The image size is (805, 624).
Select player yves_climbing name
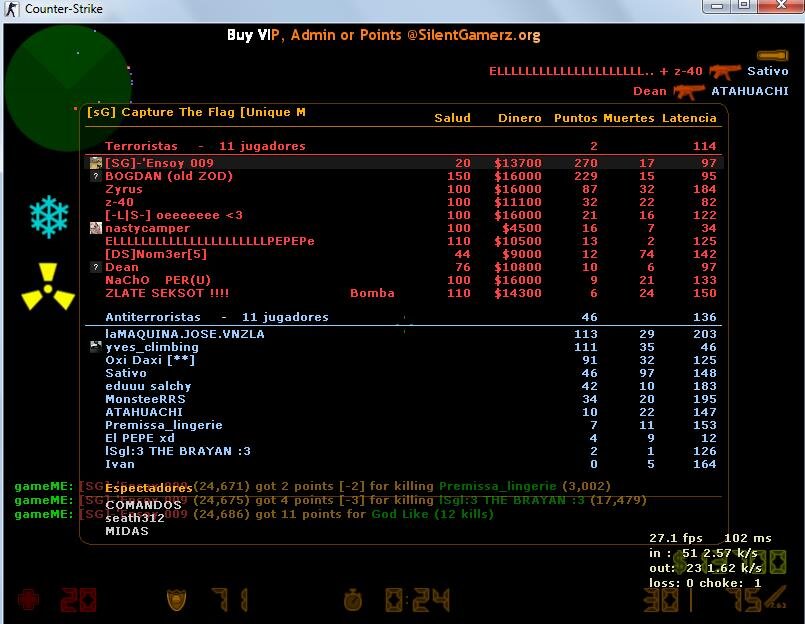pyautogui.click(x=152, y=347)
